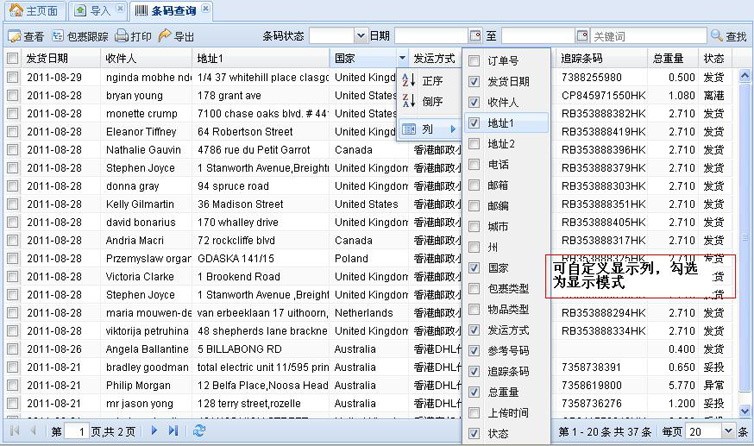The height and width of the screenshot is (446, 754).
Task: Go to the first page
Action: click(14, 431)
